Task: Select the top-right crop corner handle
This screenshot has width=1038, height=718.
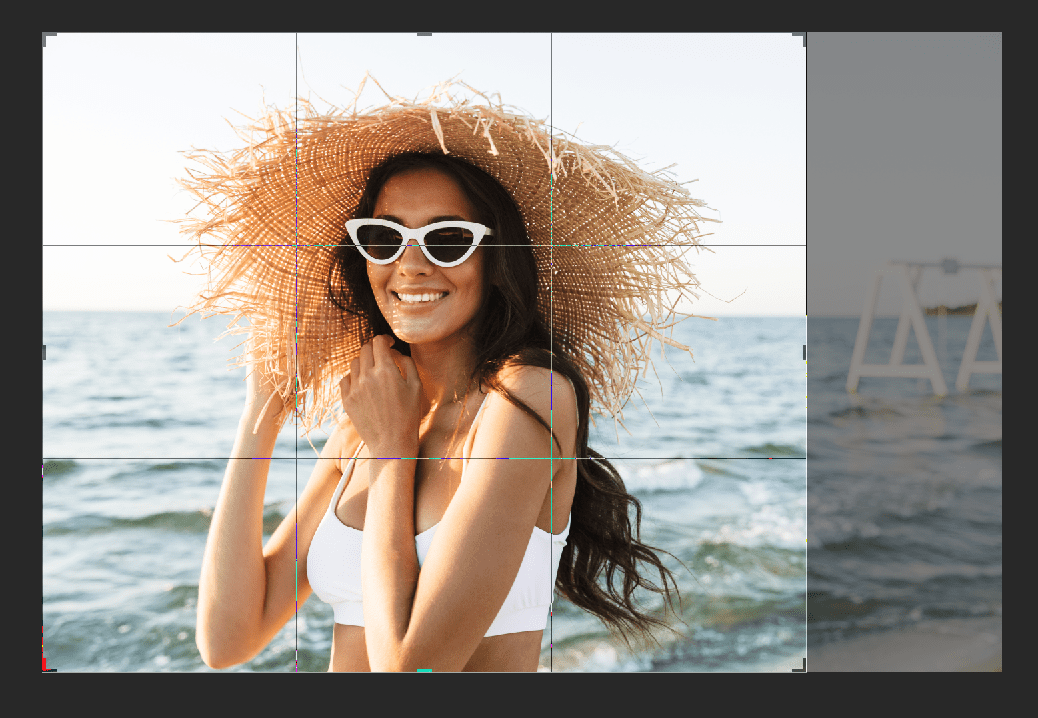Action: point(801,38)
